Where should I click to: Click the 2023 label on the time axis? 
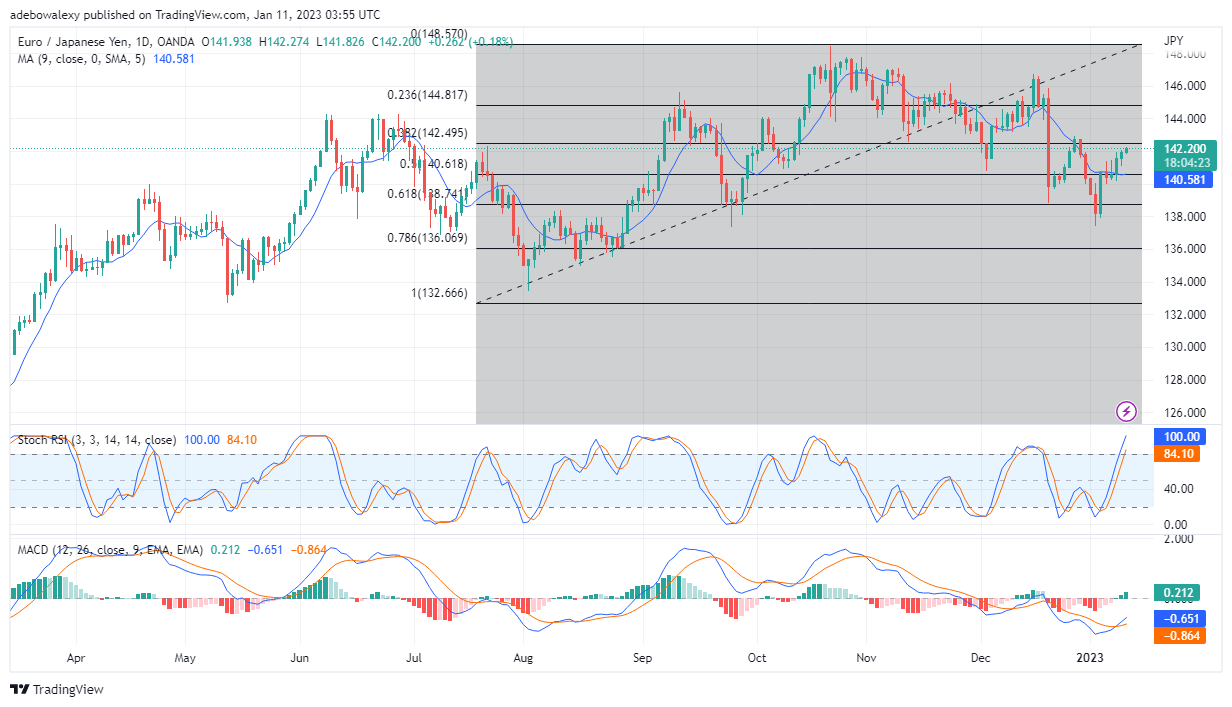[x=1090, y=659]
